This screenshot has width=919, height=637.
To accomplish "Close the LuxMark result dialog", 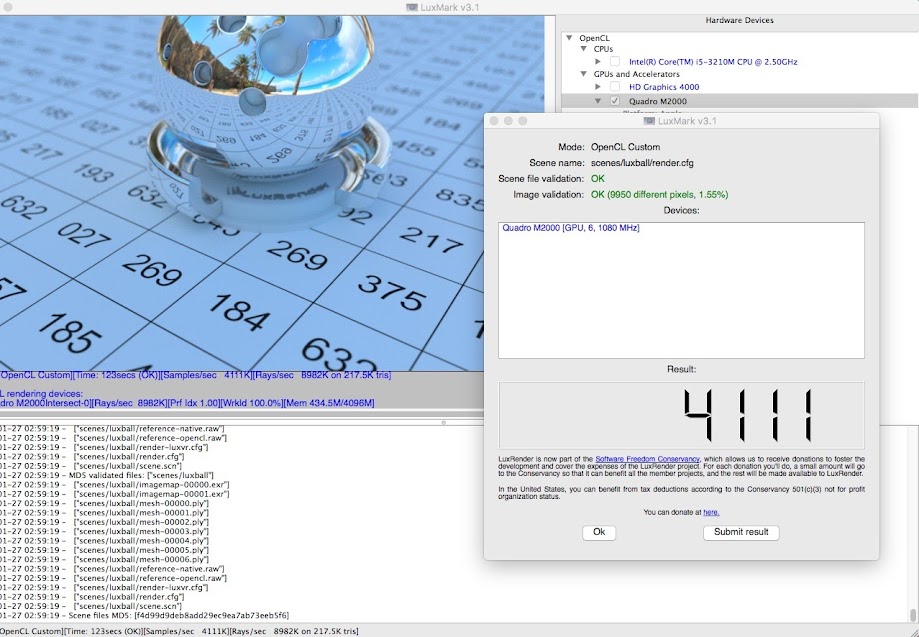I will [x=493, y=121].
